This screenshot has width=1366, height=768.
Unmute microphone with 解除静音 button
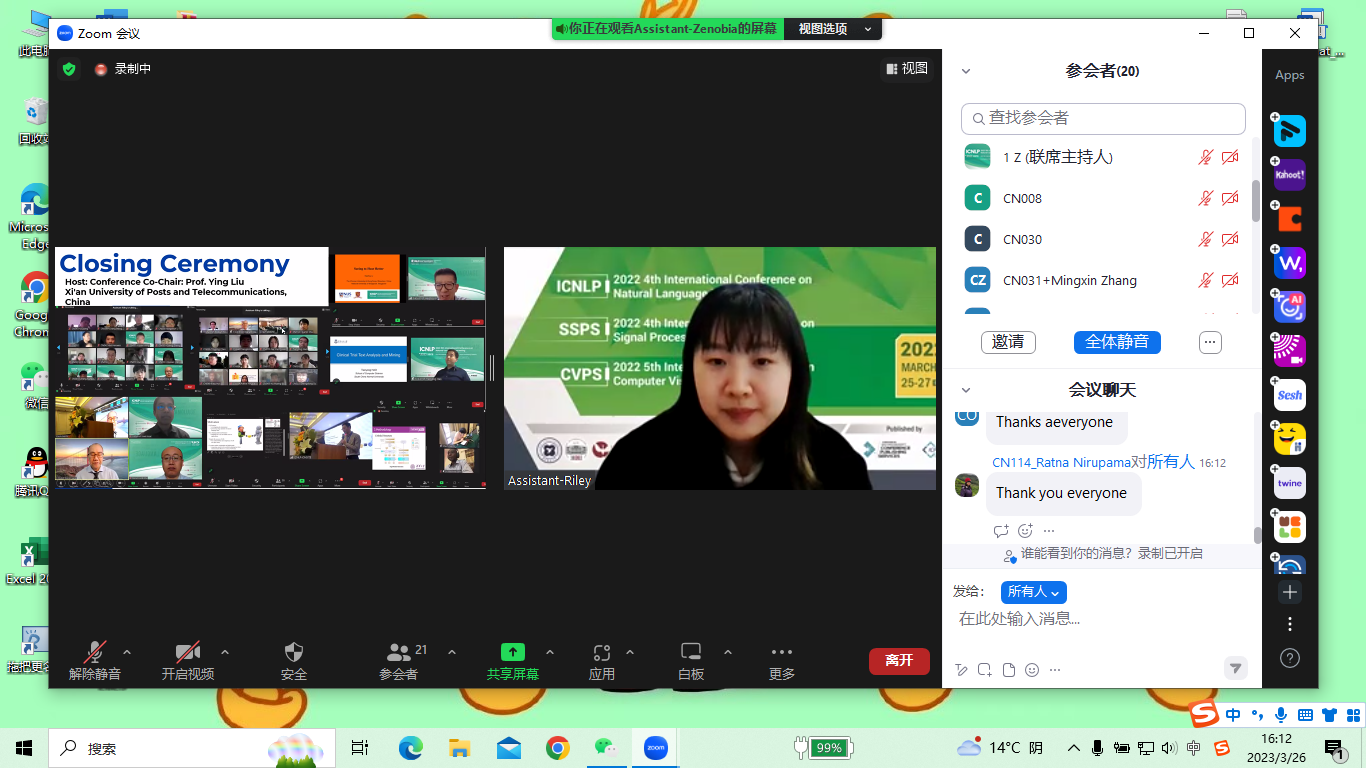[95, 662]
